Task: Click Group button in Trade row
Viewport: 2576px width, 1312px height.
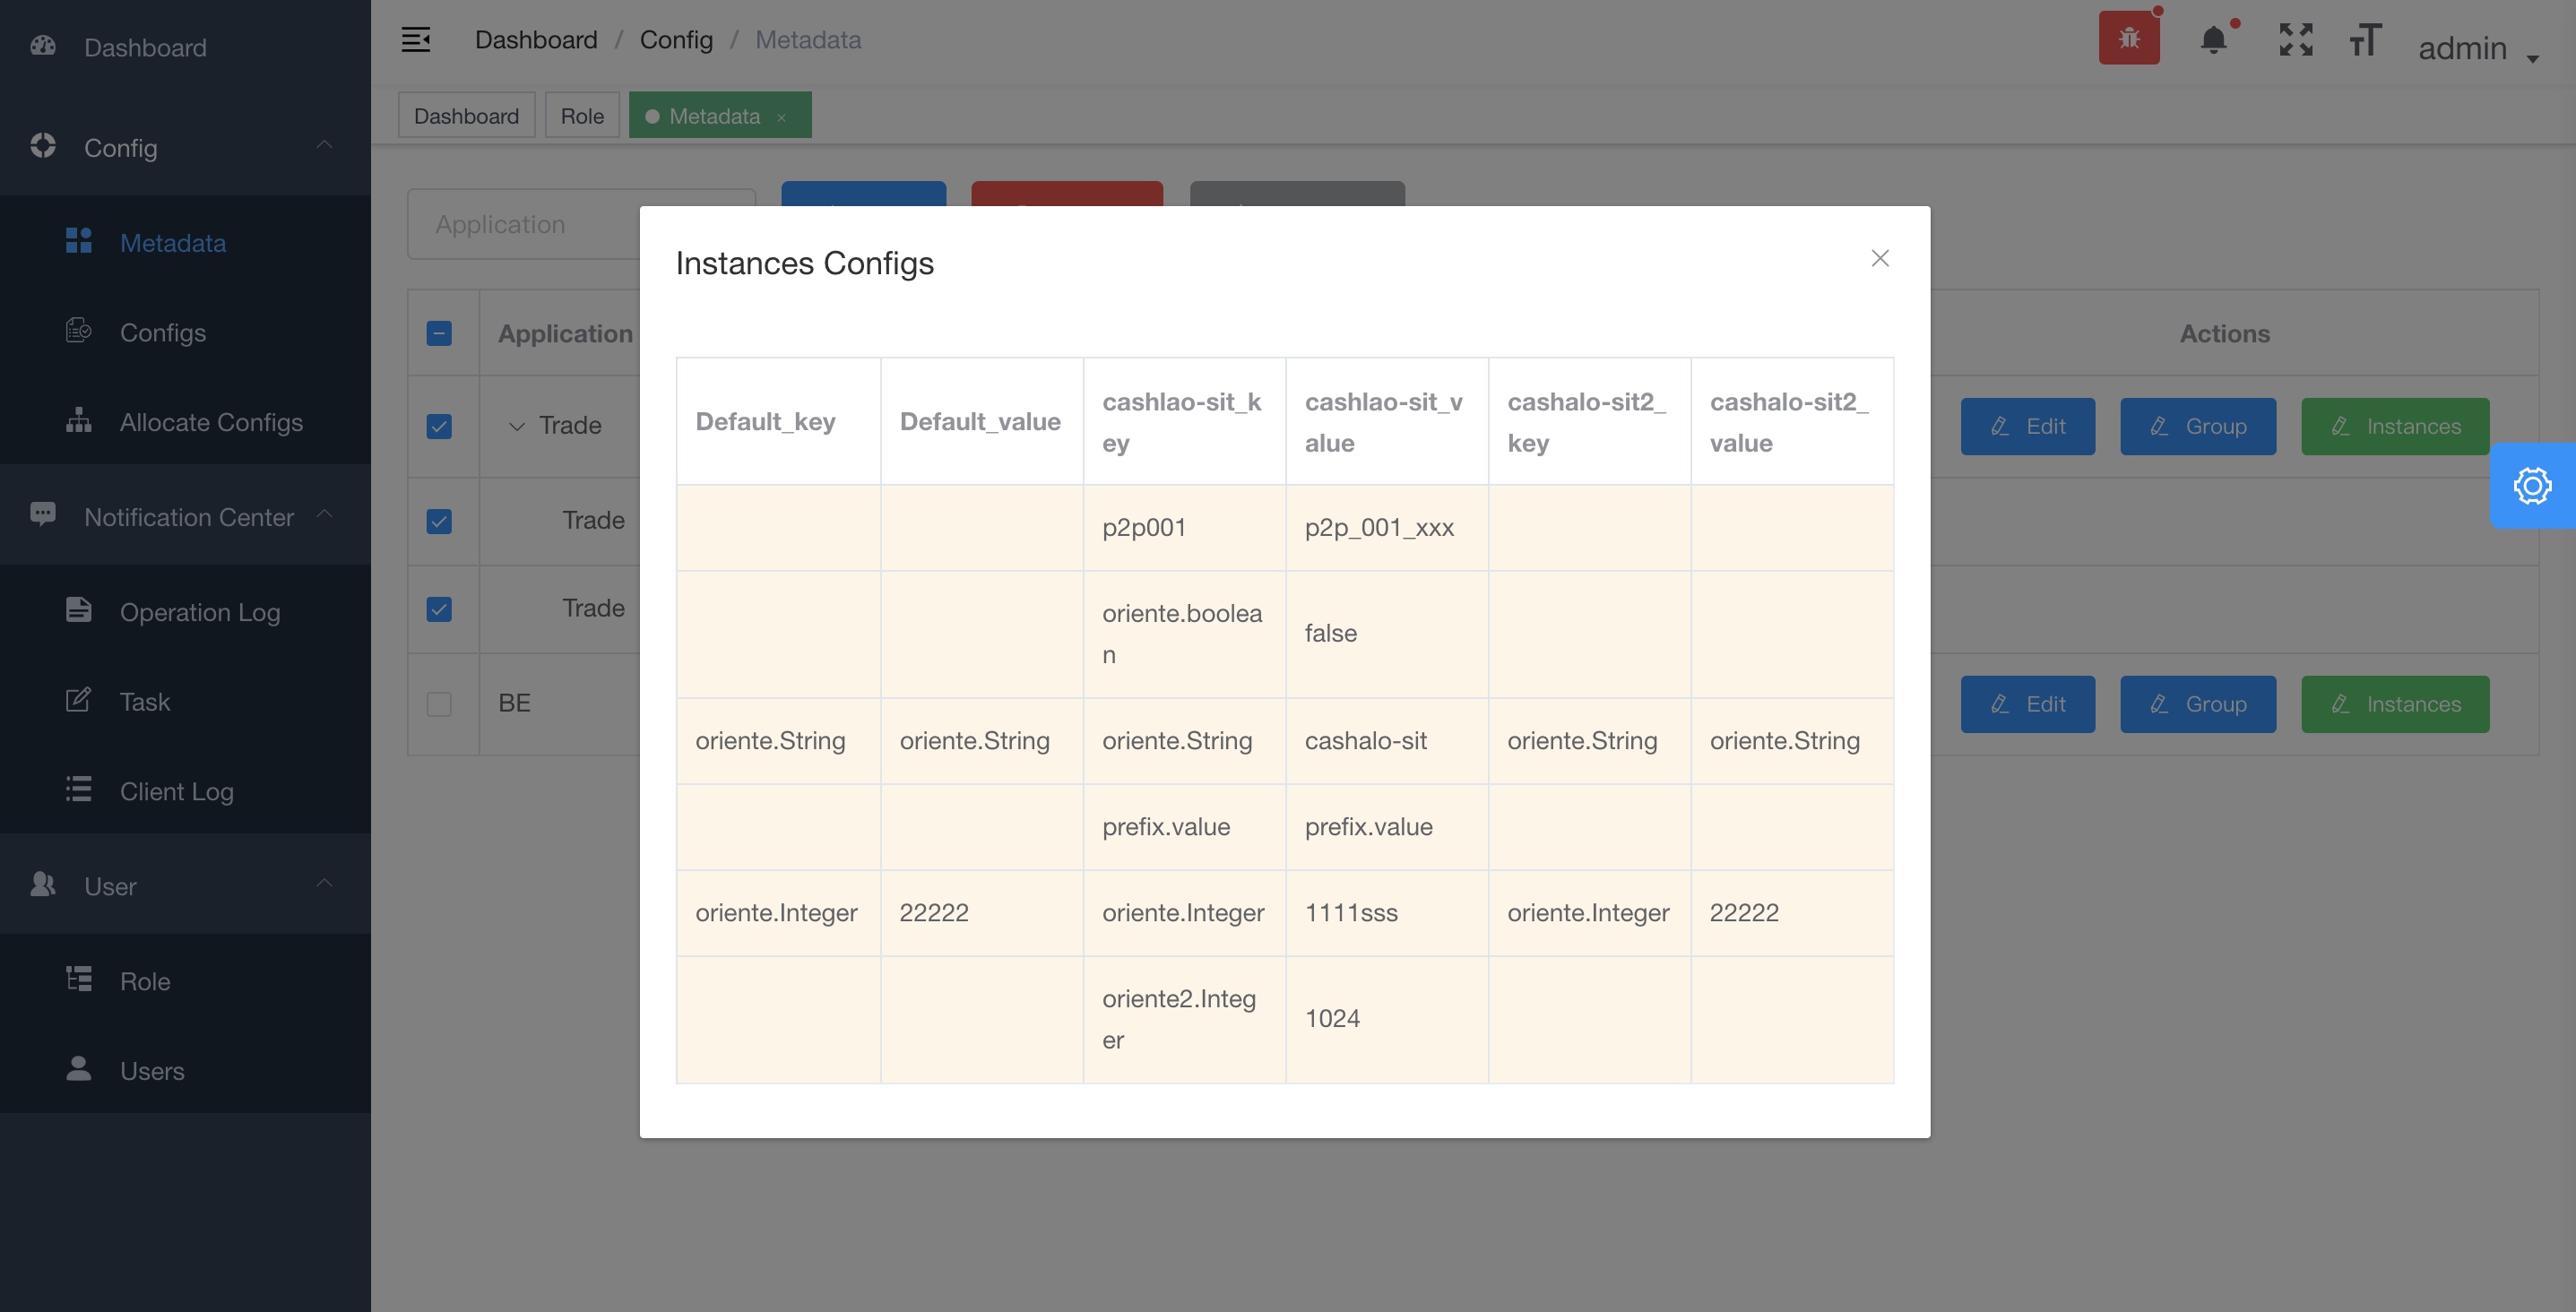Action: 2197,426
